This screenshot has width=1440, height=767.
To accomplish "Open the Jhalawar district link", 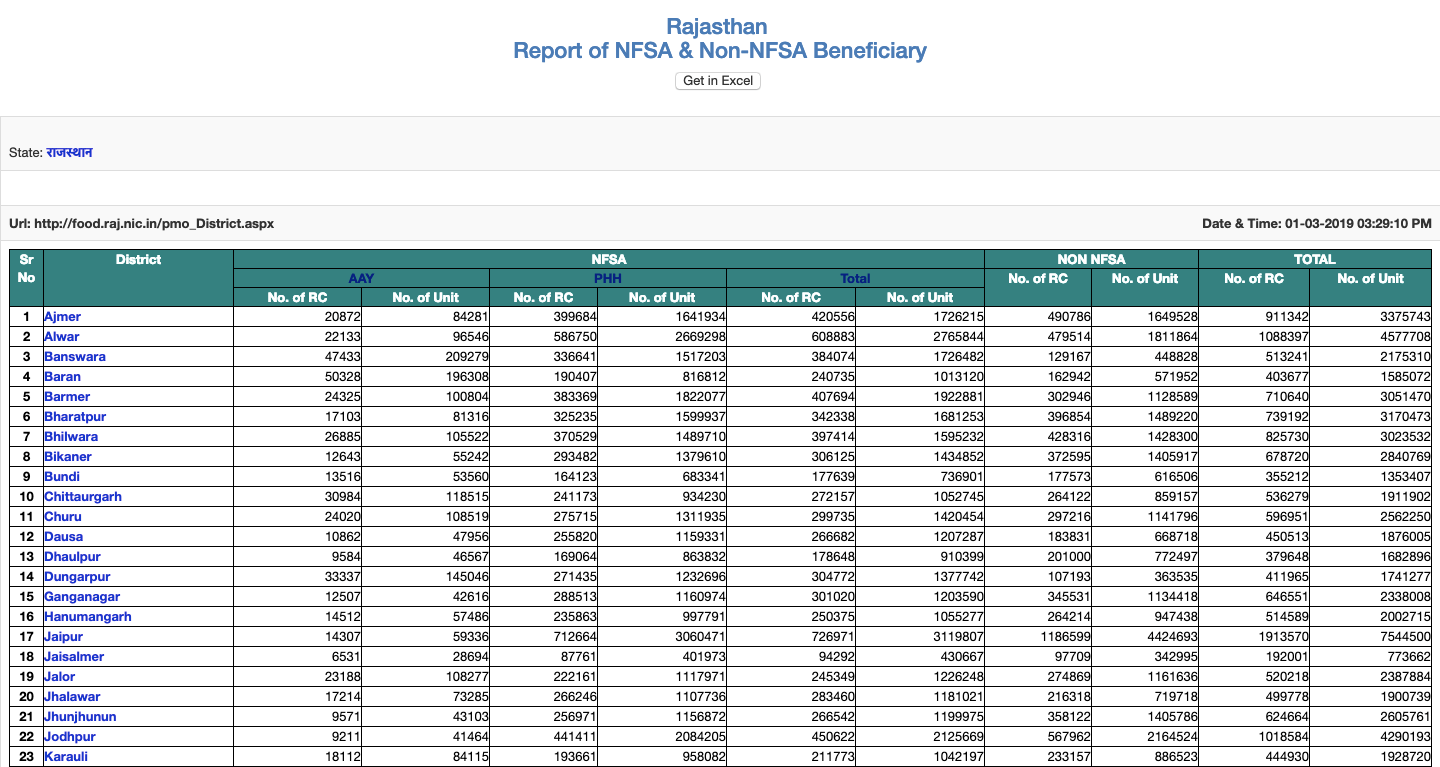I will [x=72, y=697].
